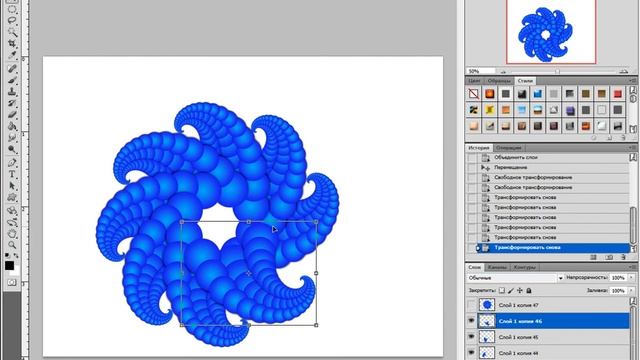Select the History Brush tool

click(12, 103)
